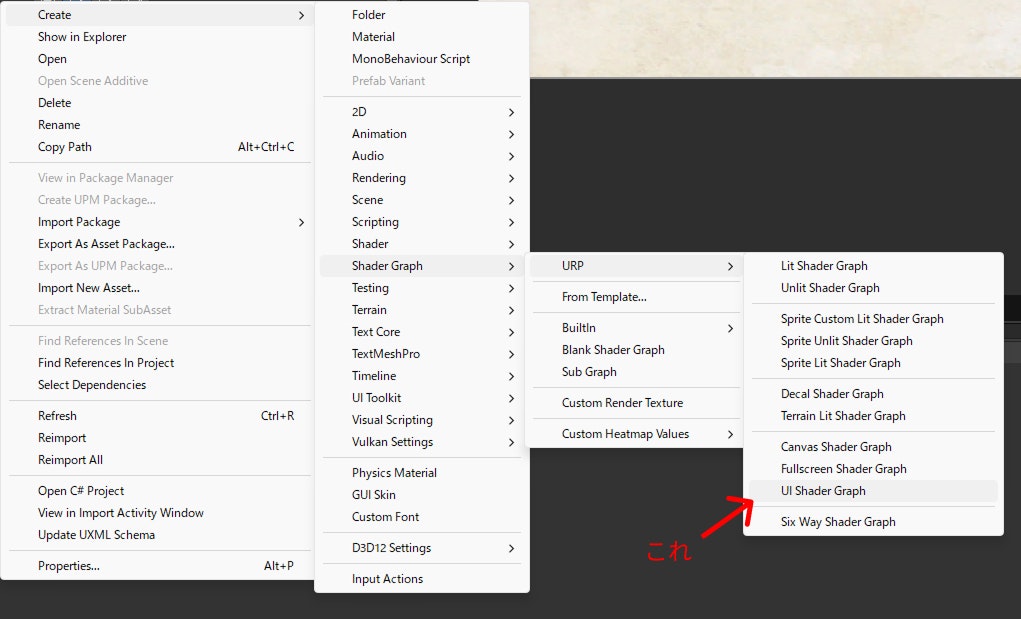Create a Six Way Shader Graph
Viewport: 1021px width, 619px height.
click(873, 522)
